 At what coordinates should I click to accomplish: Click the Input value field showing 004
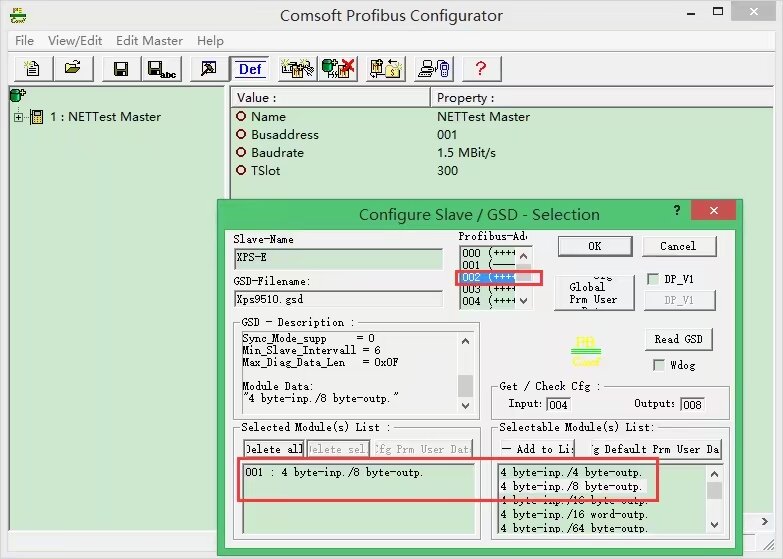[558, 405]
